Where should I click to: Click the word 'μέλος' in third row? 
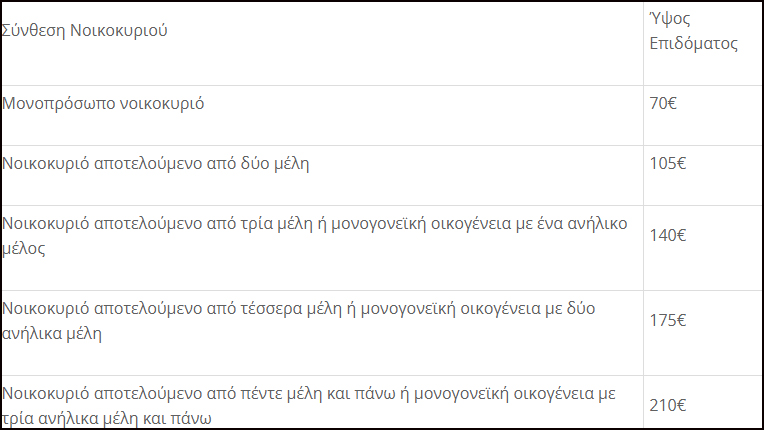click(x=23, y=248)
